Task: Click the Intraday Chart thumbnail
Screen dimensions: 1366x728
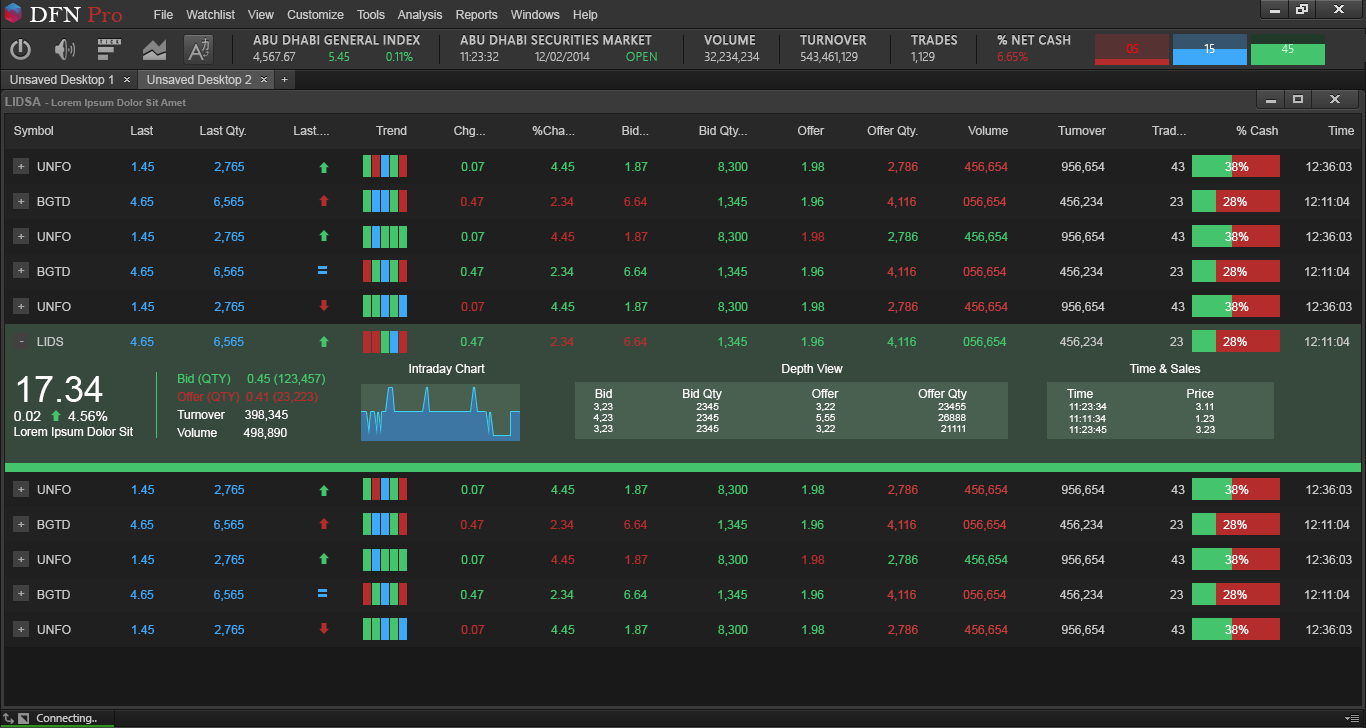Action: coord(440,412)
